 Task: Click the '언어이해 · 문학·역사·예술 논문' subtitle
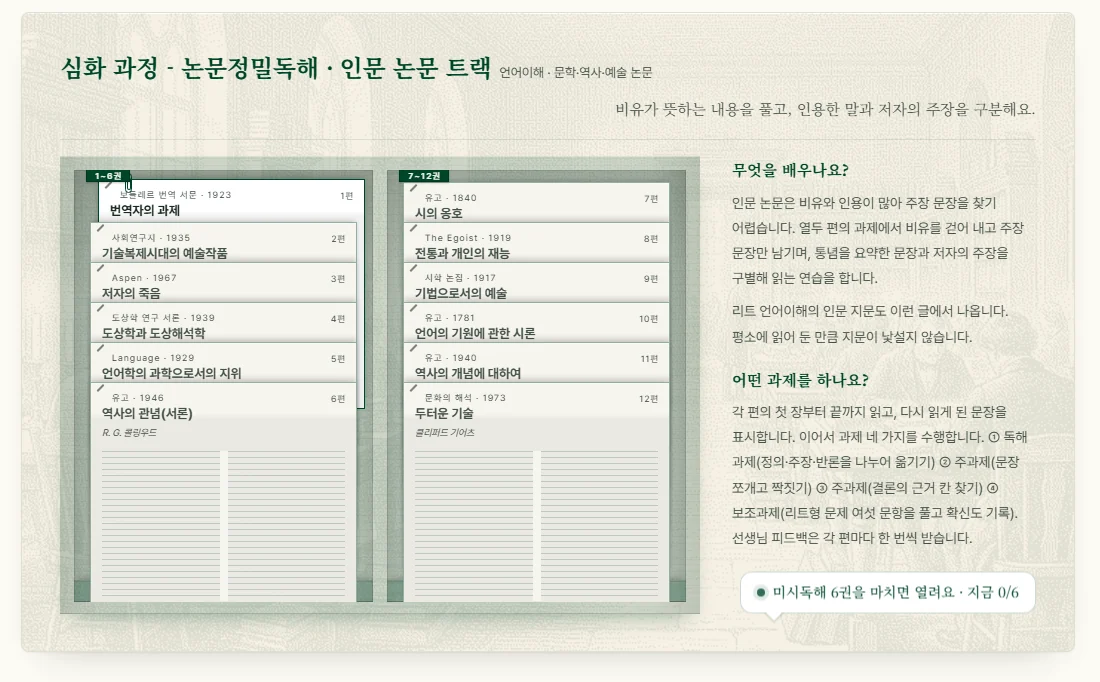click(x=576, y=72)
